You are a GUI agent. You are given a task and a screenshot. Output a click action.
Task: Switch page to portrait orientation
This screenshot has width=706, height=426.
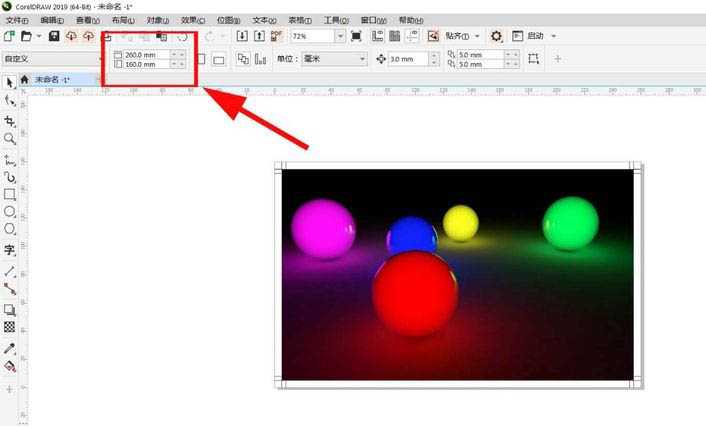point(201,59)
